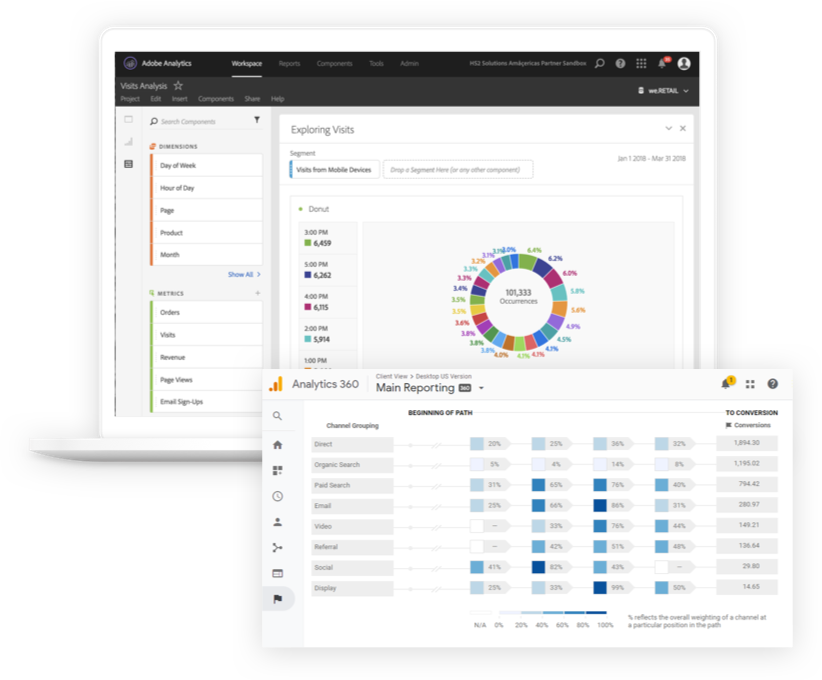Image resolution: width=822 pixels, height=680 pixels.
Task: Select the Orders metric
Action: tap(207, 312)
